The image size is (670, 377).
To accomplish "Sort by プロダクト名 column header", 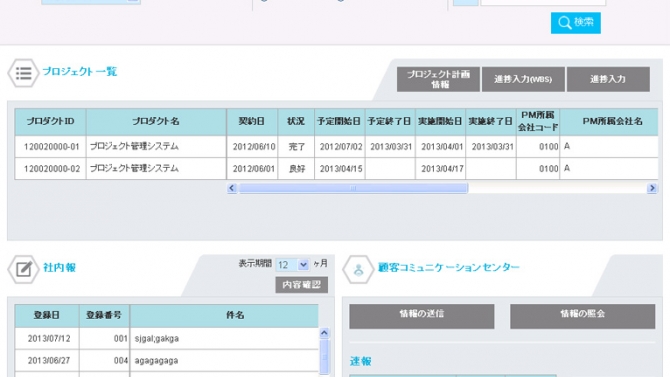I will (156, 122).
